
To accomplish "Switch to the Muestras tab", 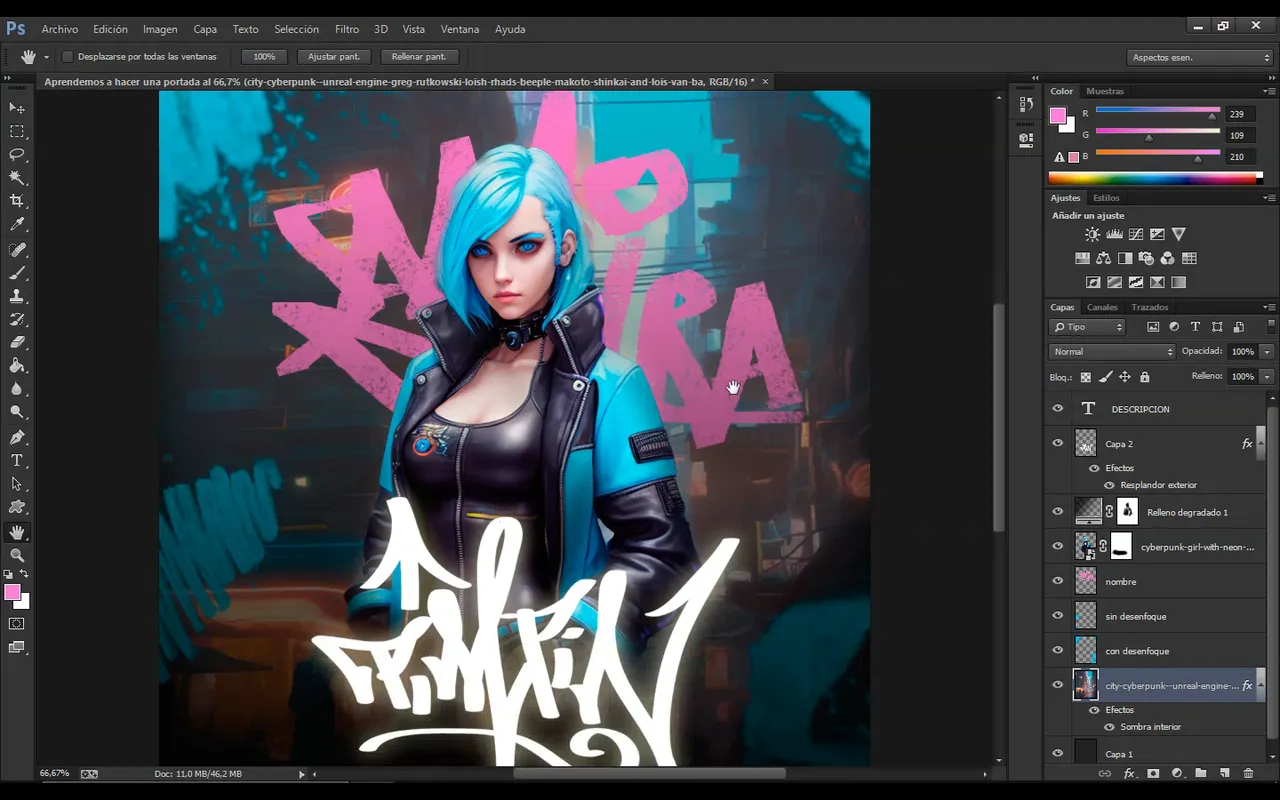I will pos(1105,91).
